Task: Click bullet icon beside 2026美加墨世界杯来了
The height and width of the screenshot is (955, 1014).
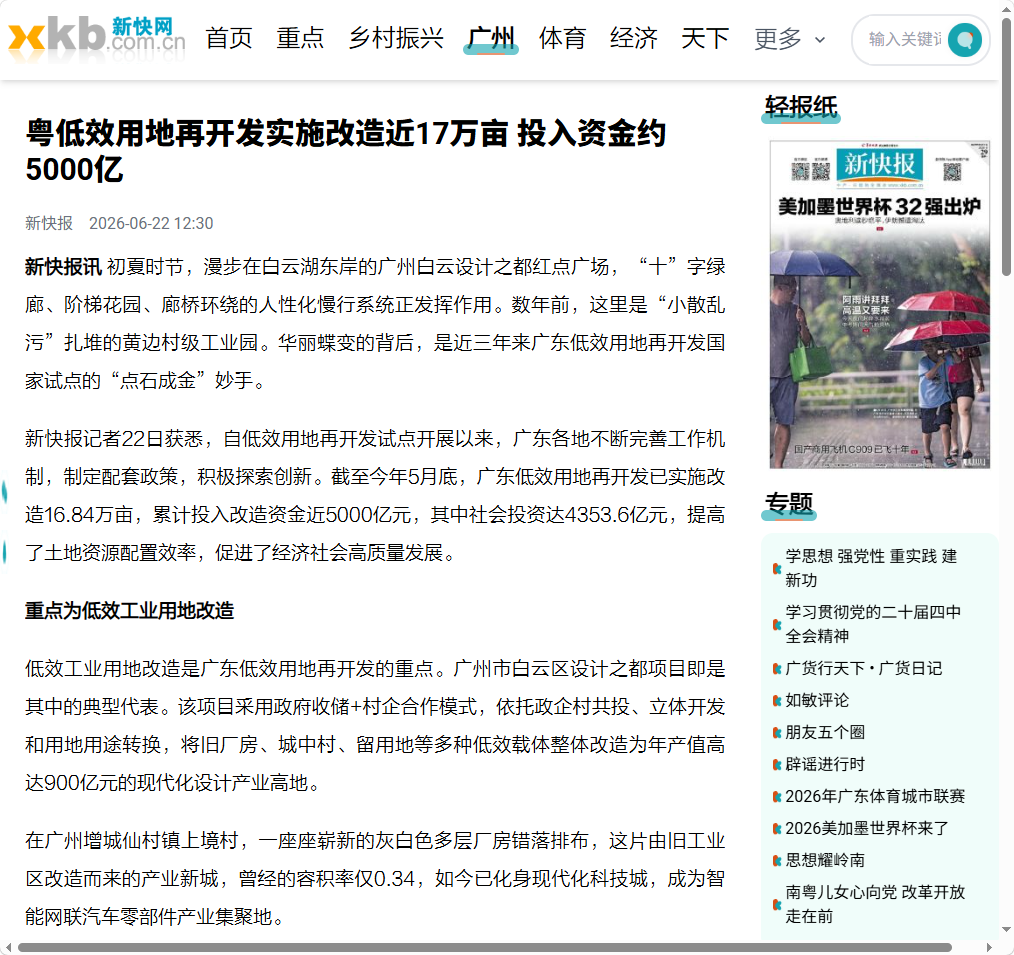Action: 777,828
